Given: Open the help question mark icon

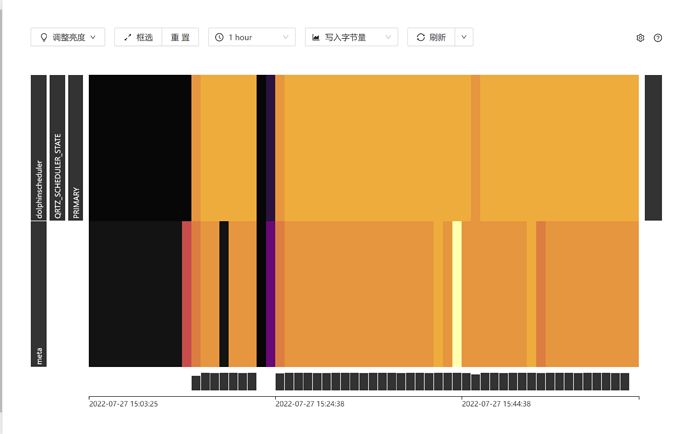Looking at the screenshot, I should tap(658, 38).
